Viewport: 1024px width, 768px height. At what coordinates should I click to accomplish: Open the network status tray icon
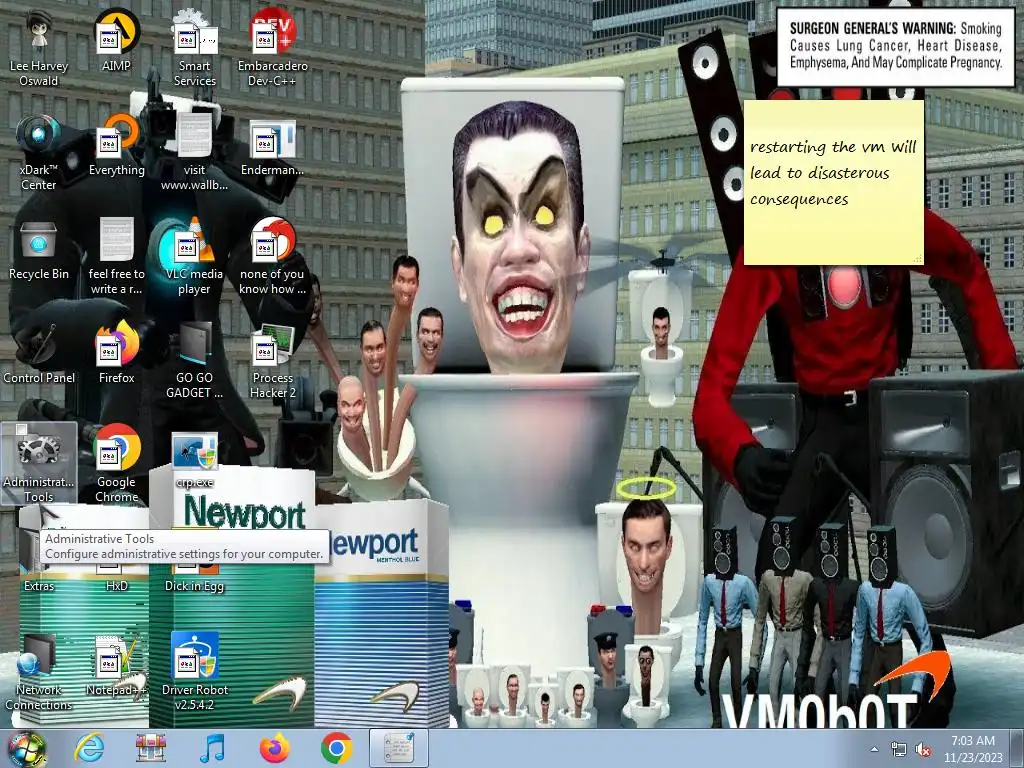click(x=899, y=749)
